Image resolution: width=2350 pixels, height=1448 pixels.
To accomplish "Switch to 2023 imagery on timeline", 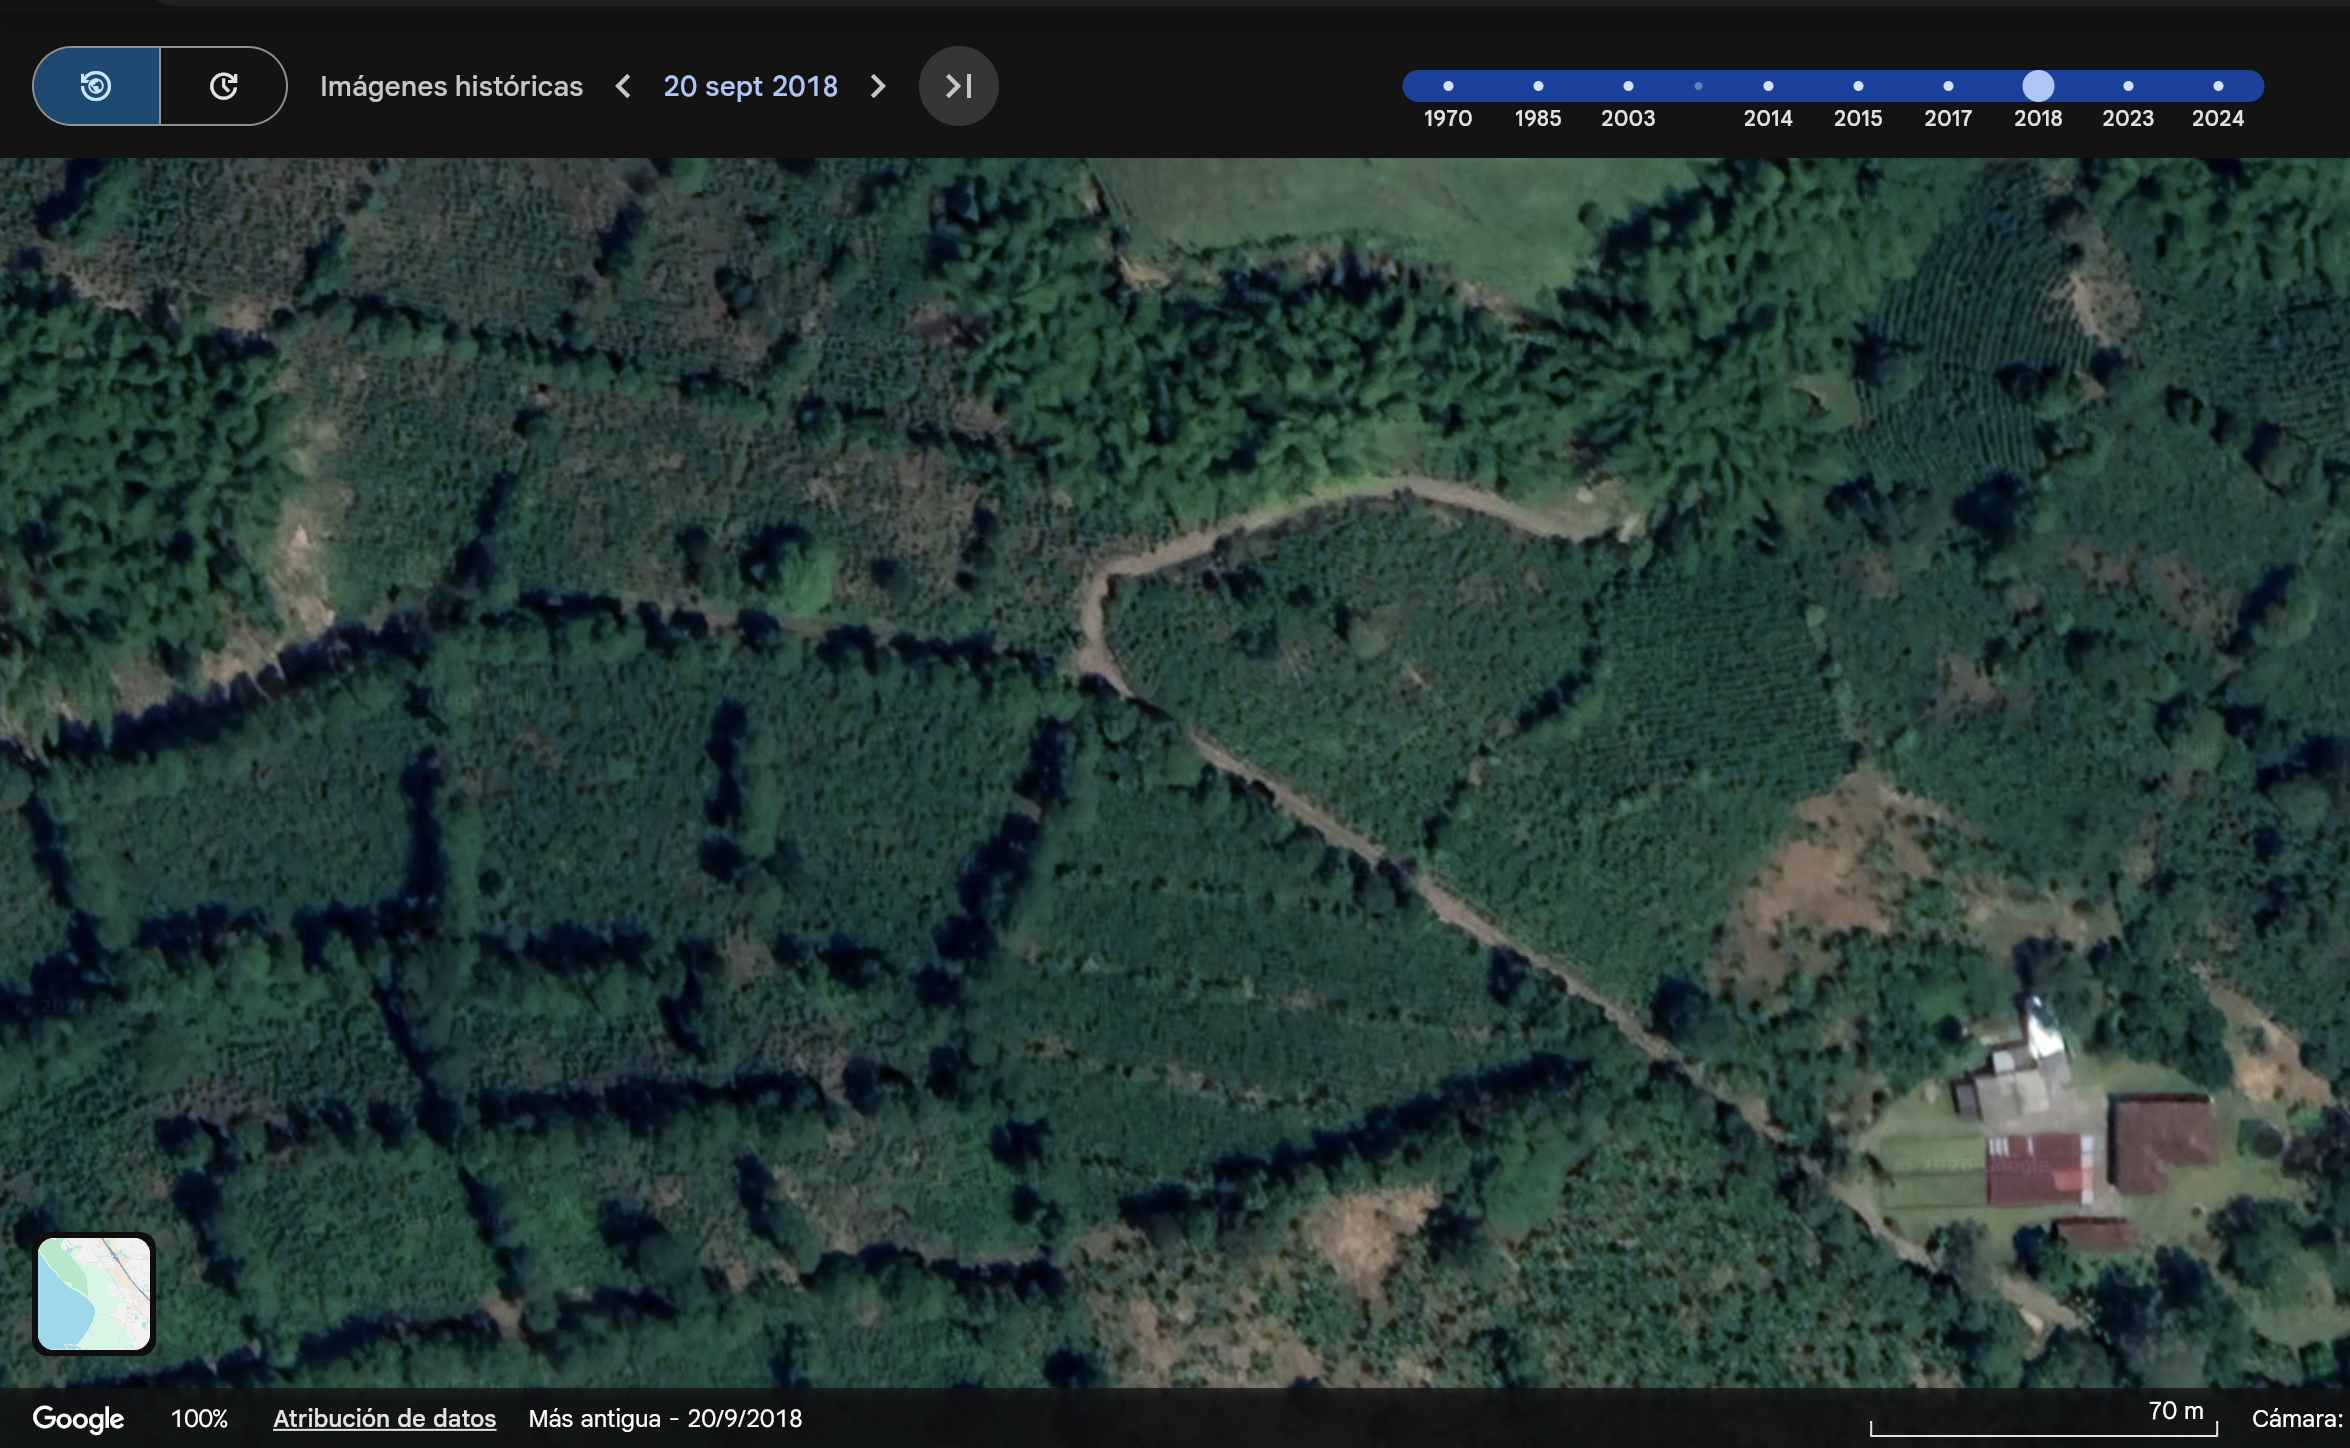I will point(2128,86).
